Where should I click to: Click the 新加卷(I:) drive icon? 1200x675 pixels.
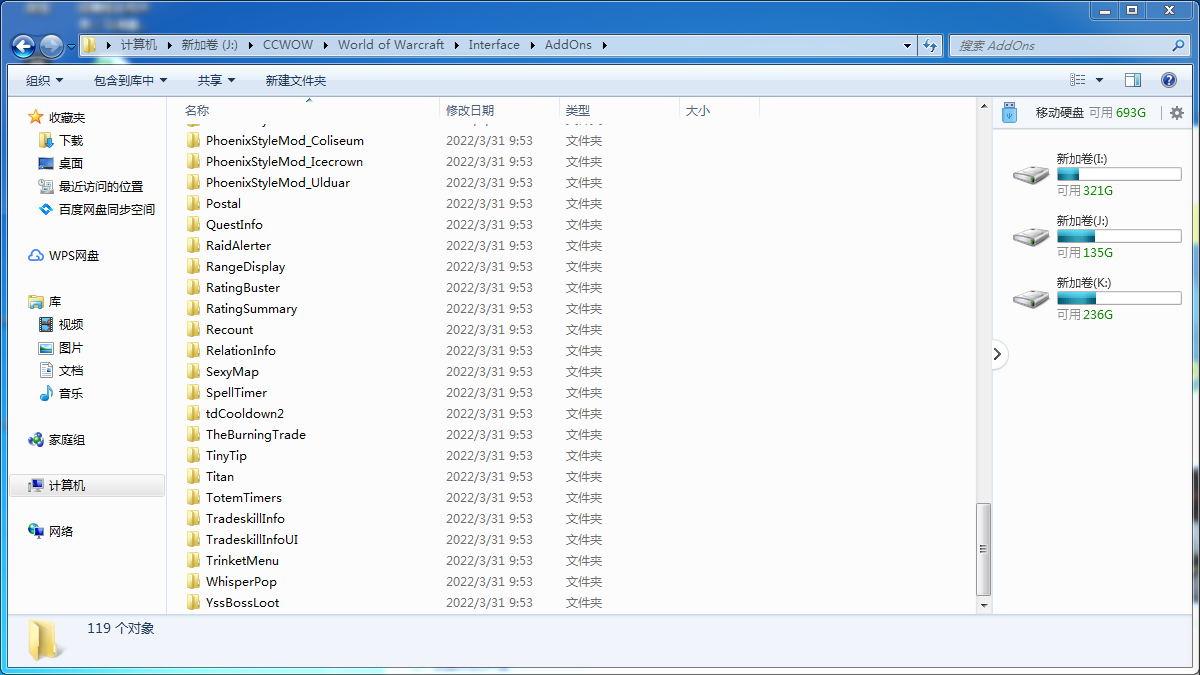pos(1030,175)
